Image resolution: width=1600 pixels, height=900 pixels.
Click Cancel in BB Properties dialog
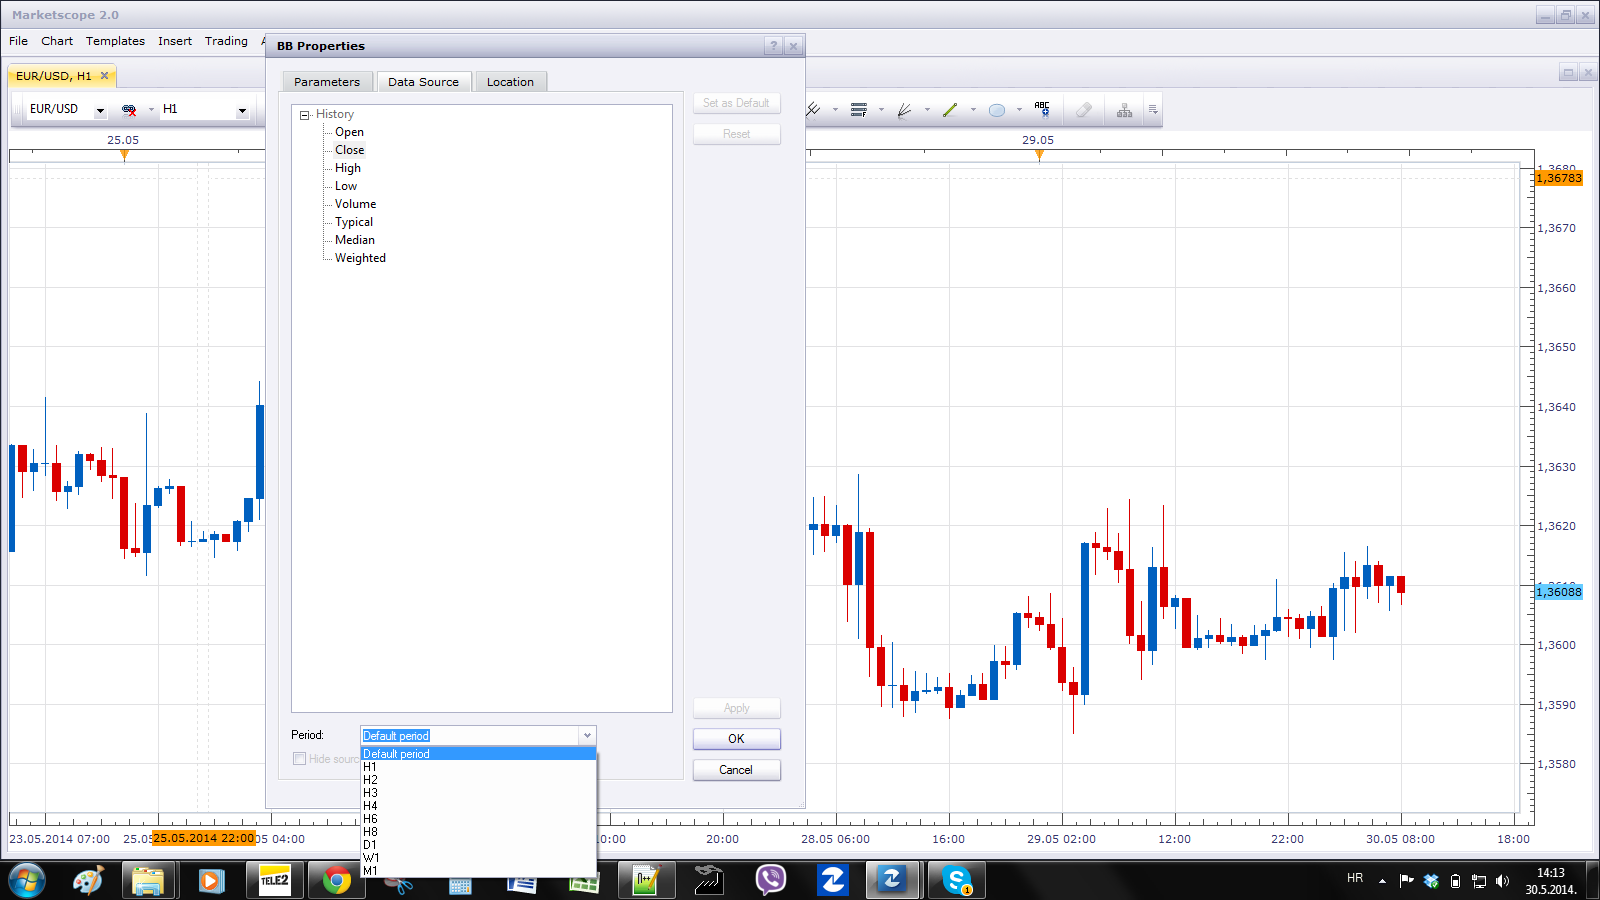coord(736,770)
